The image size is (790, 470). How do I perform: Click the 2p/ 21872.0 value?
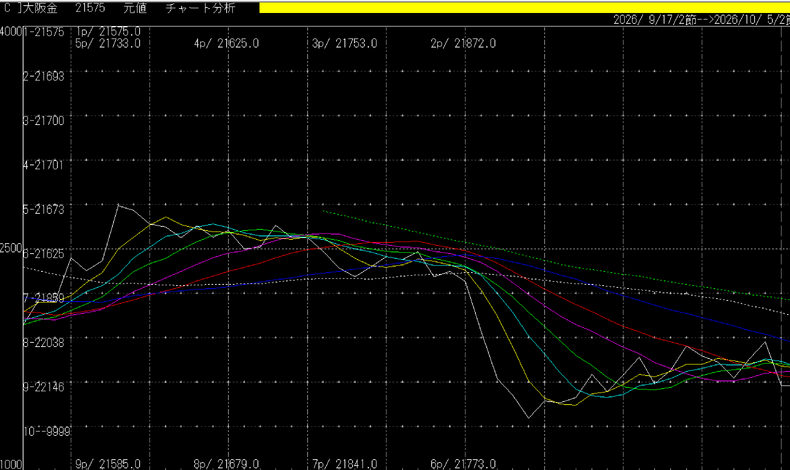click(463, 43)
